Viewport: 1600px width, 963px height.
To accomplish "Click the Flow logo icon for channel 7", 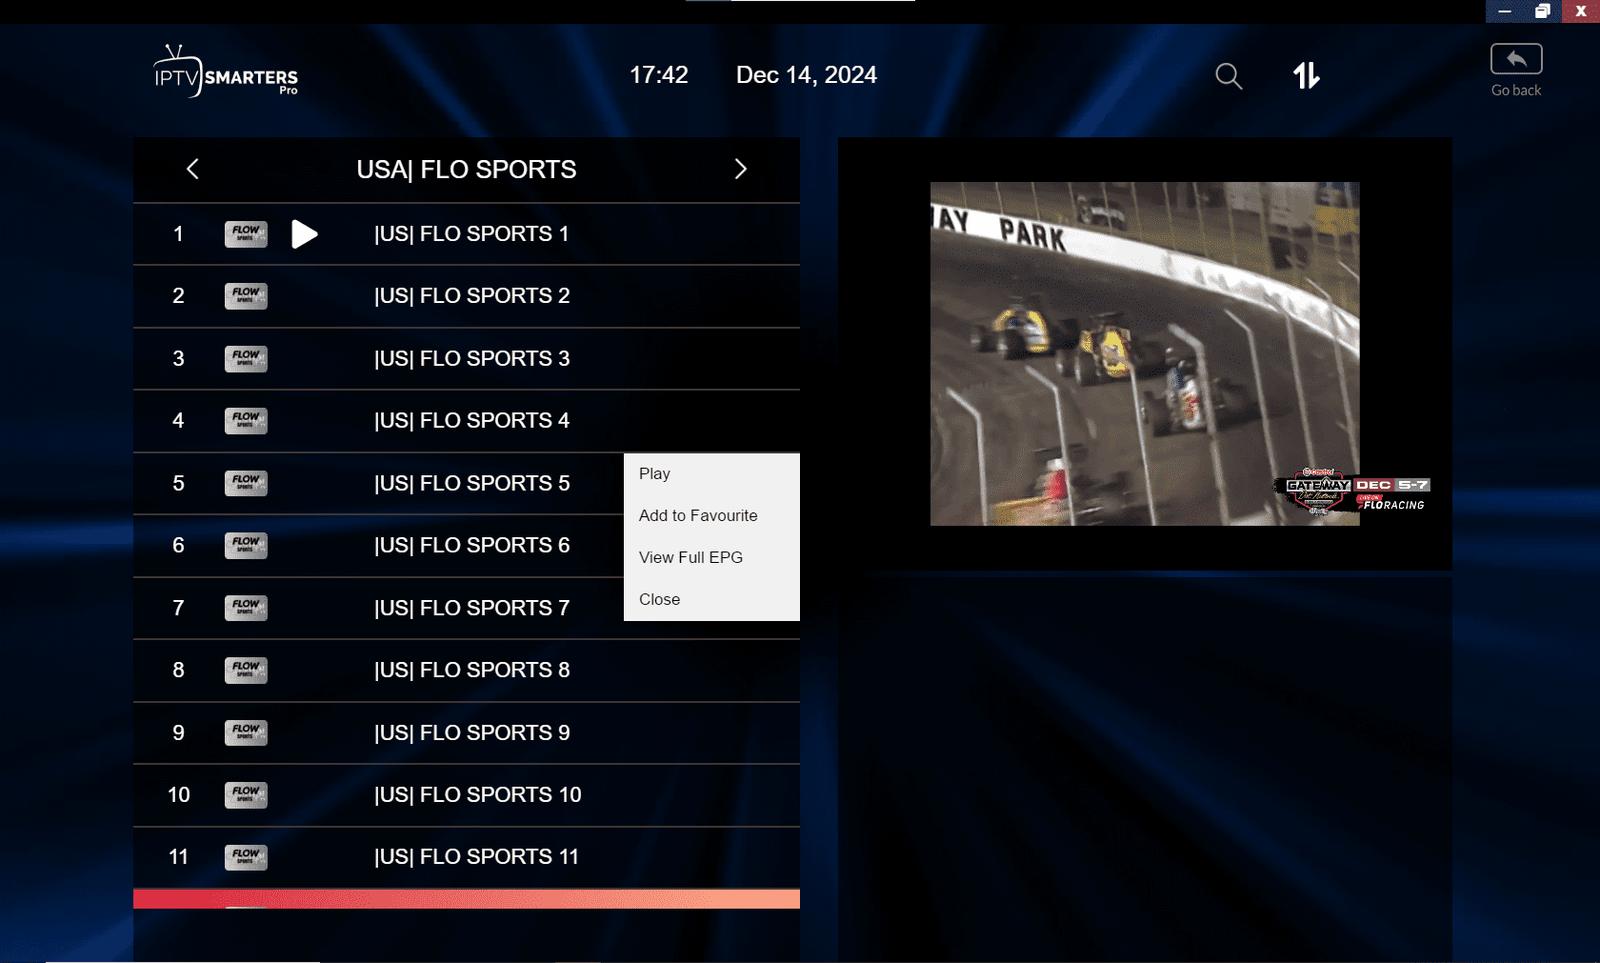I will [246, 608].
